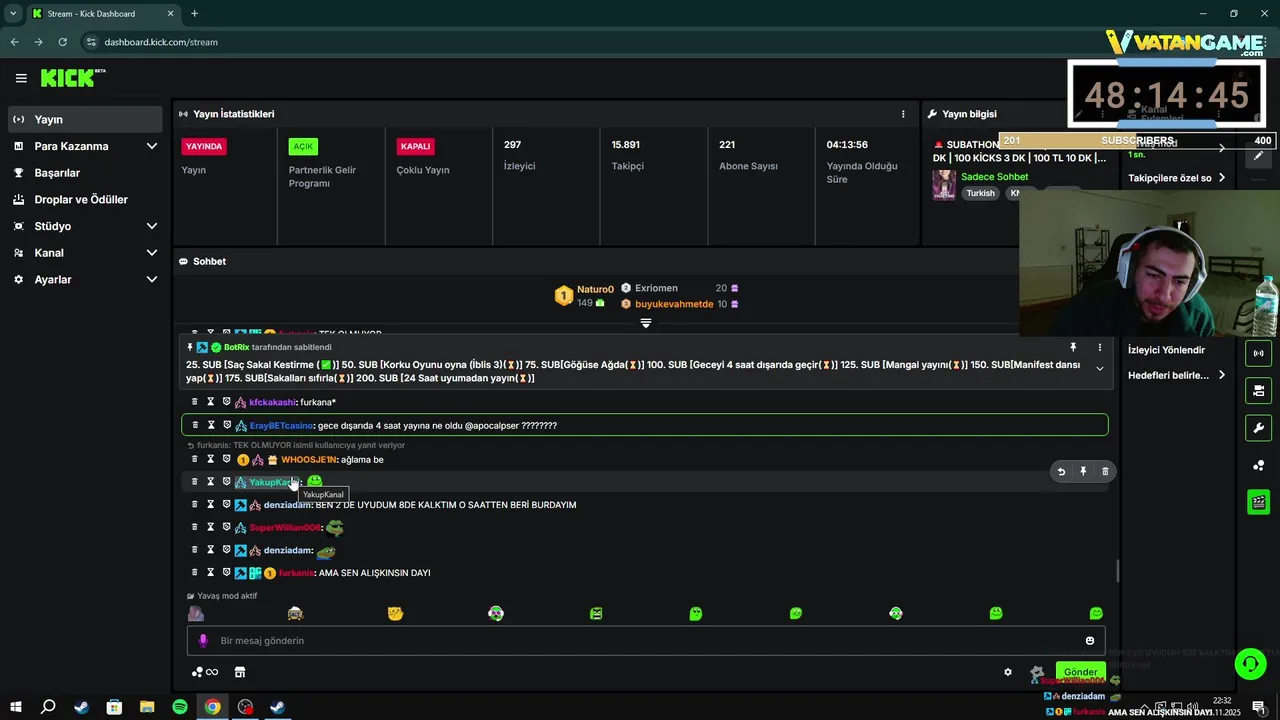The width and height of the screenshot is (1280, 720).
Task: Click Gönder to send message
Action: tap(1080, 672)
